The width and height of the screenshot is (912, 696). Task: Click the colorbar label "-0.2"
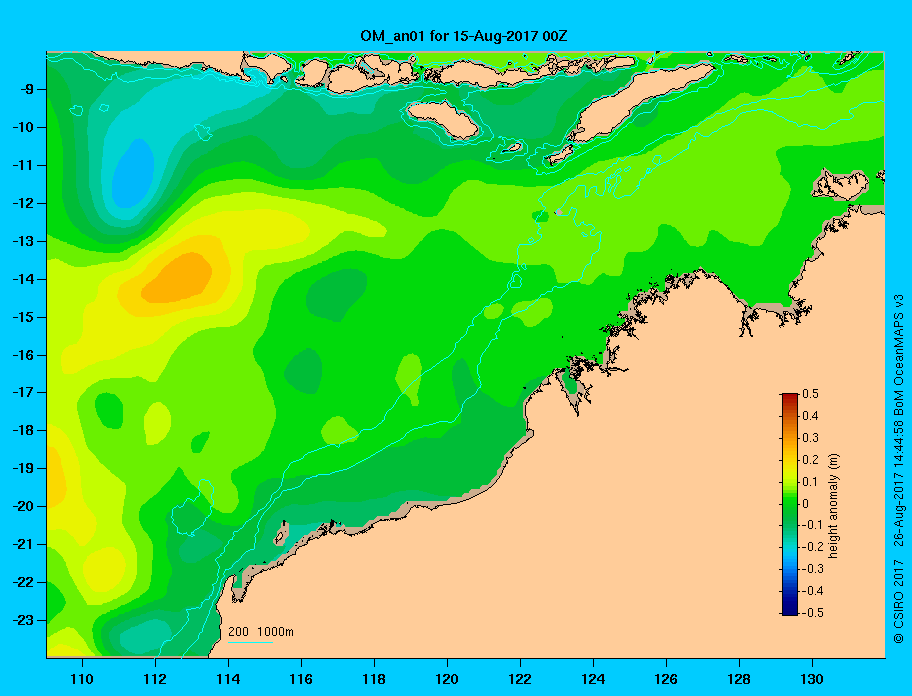[x=812, y=547]
